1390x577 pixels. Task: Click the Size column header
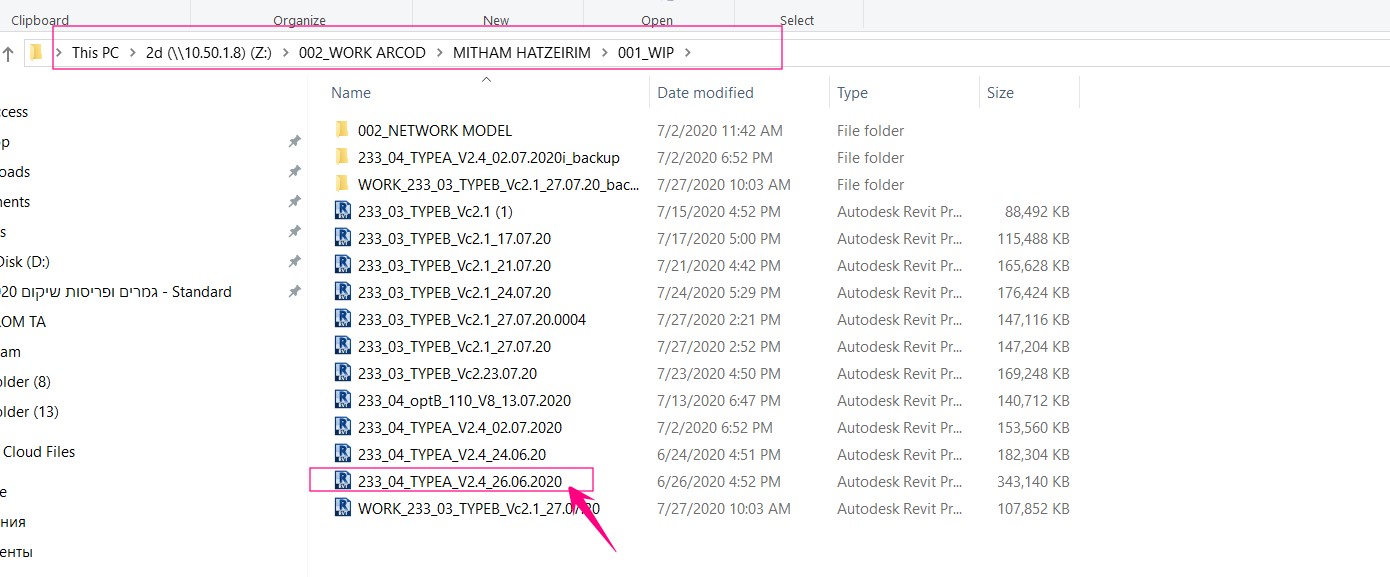coord(1000,93)
